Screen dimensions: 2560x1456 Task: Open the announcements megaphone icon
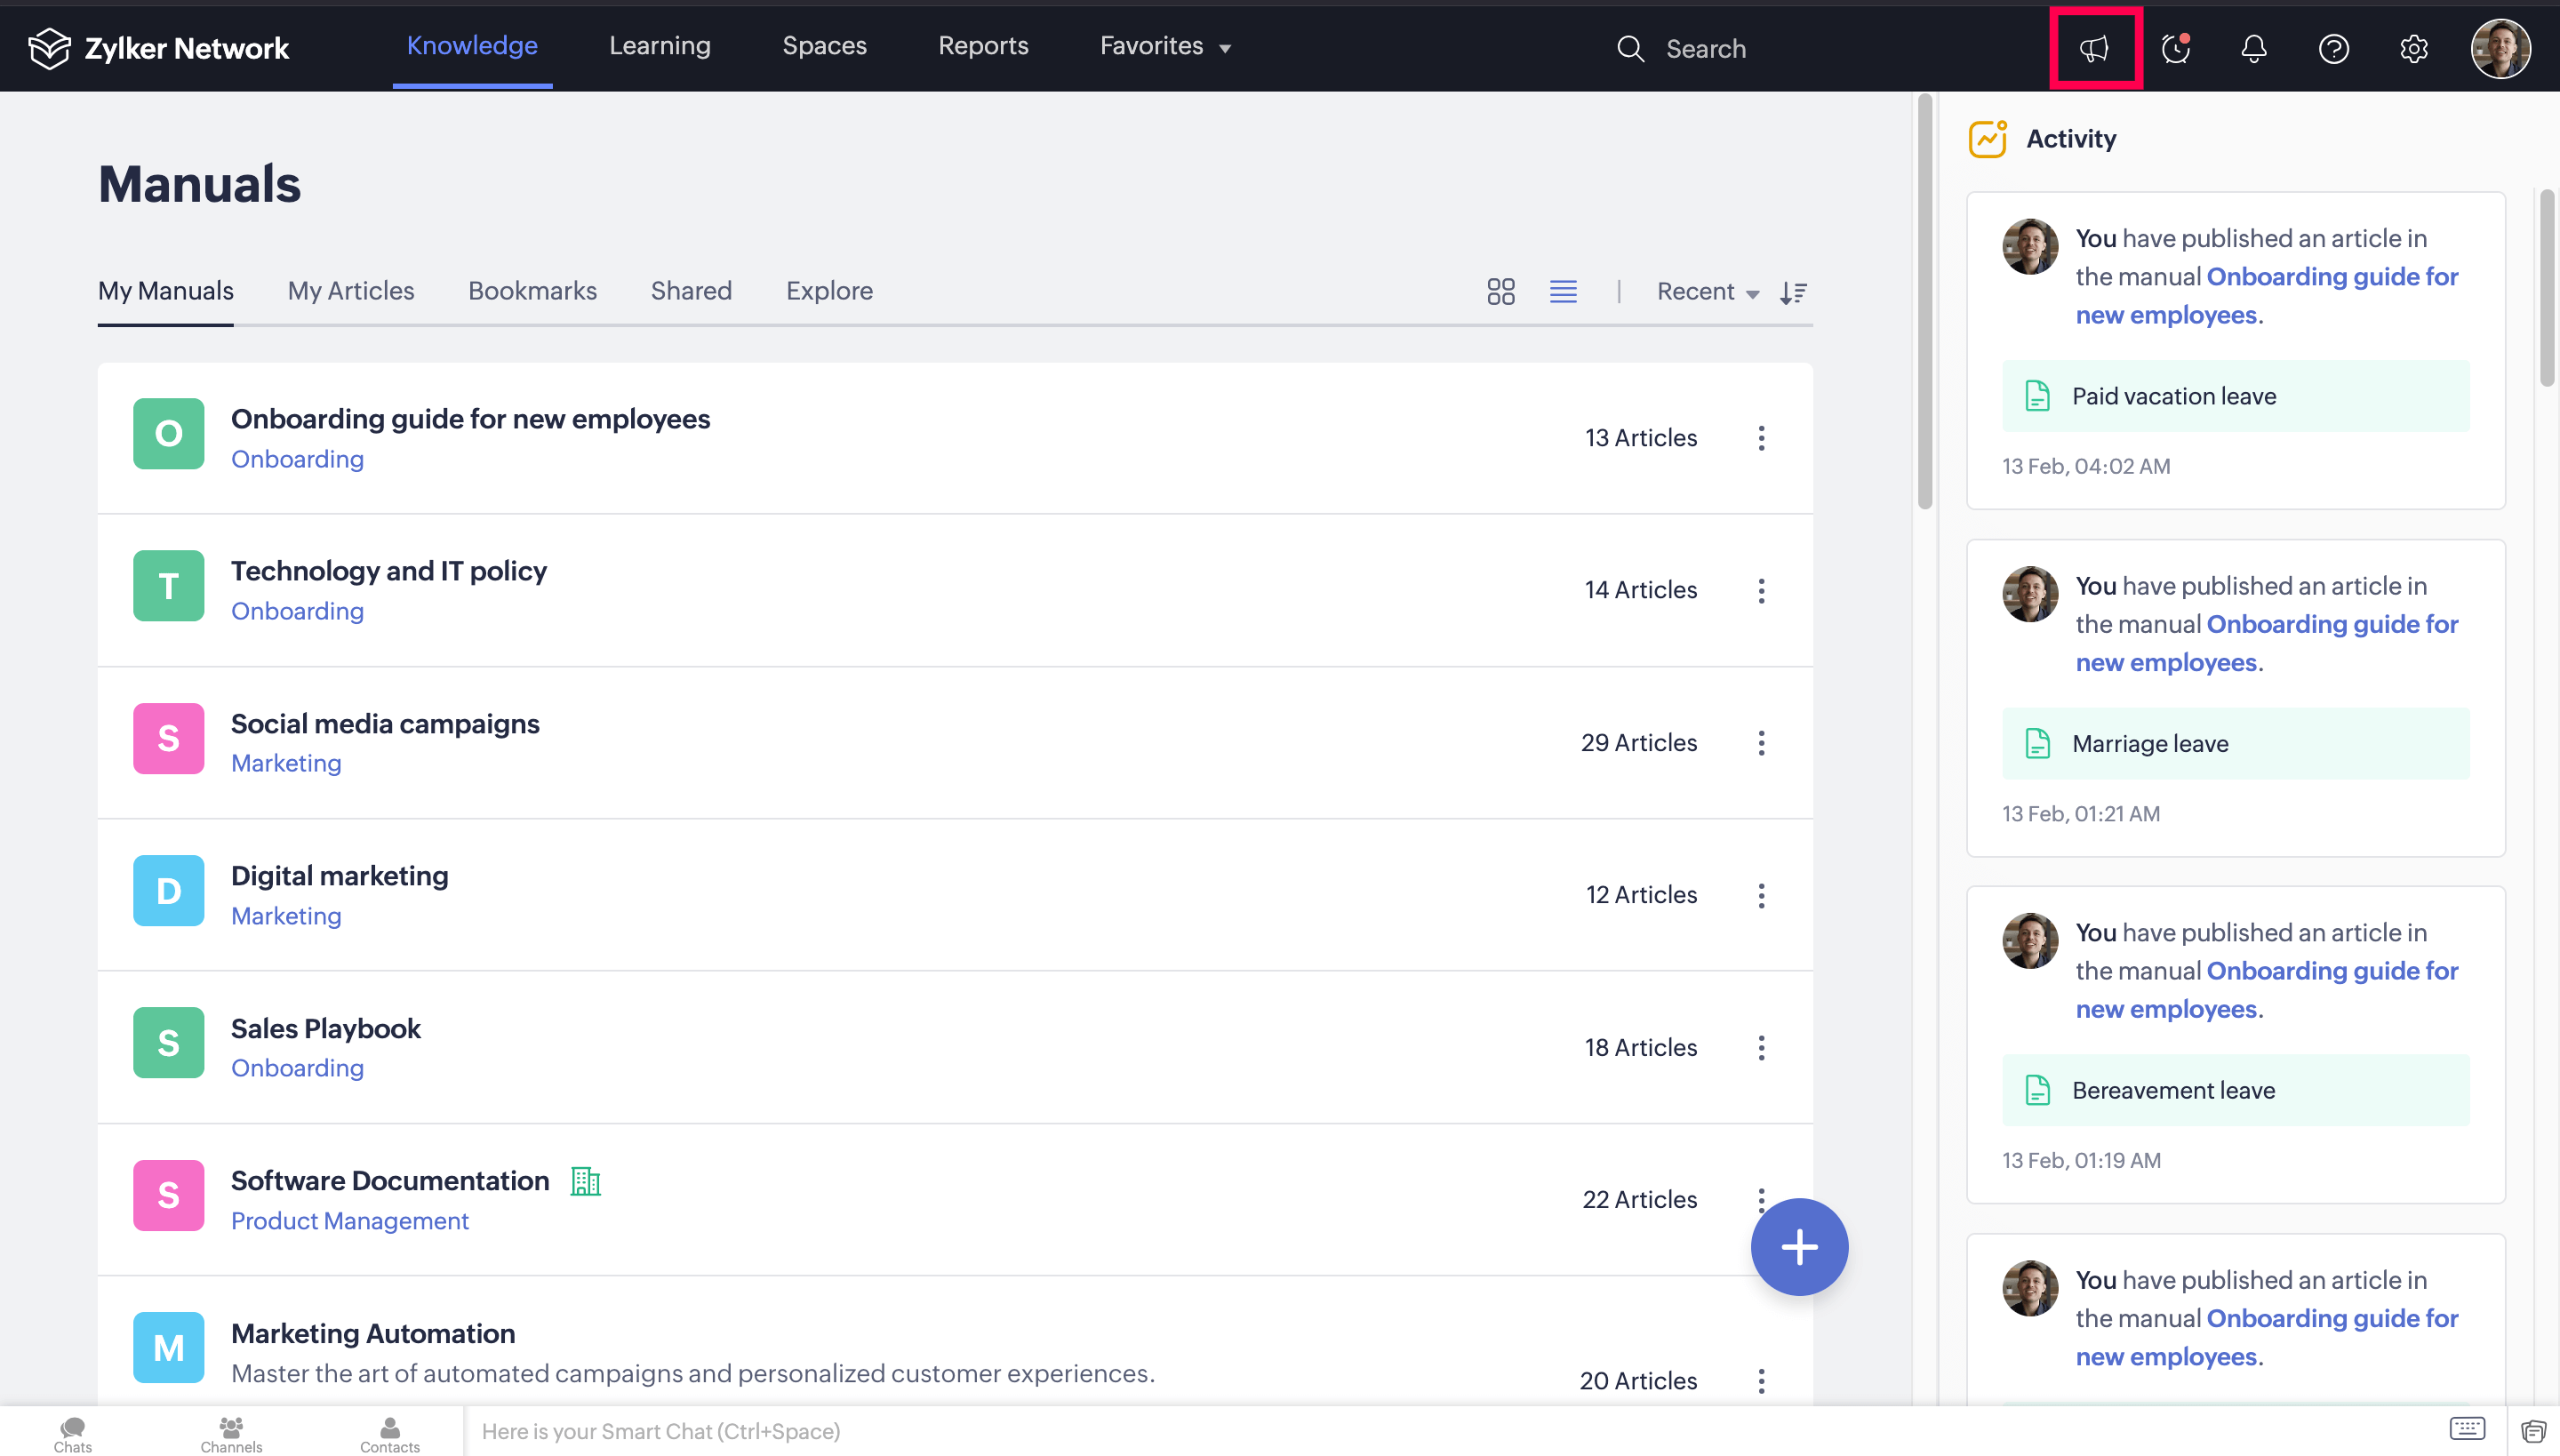pyautogui.click(x=2094, y=48)
